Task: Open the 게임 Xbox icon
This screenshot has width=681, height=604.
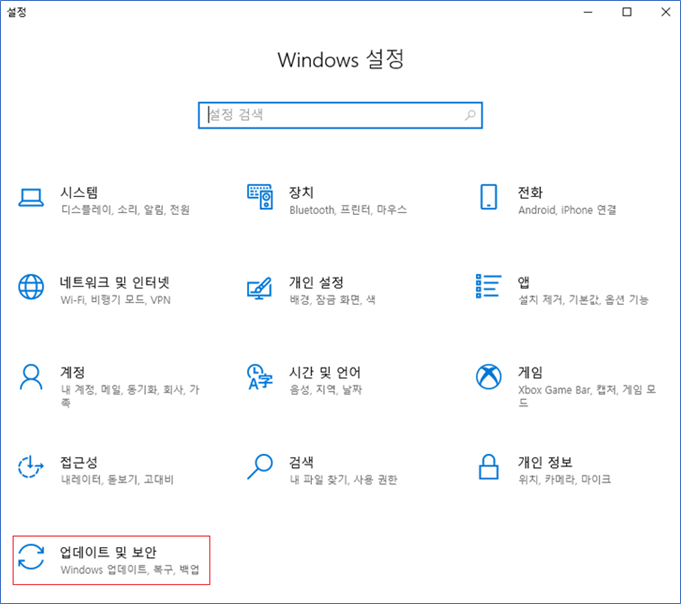Action: pos(489,376)
